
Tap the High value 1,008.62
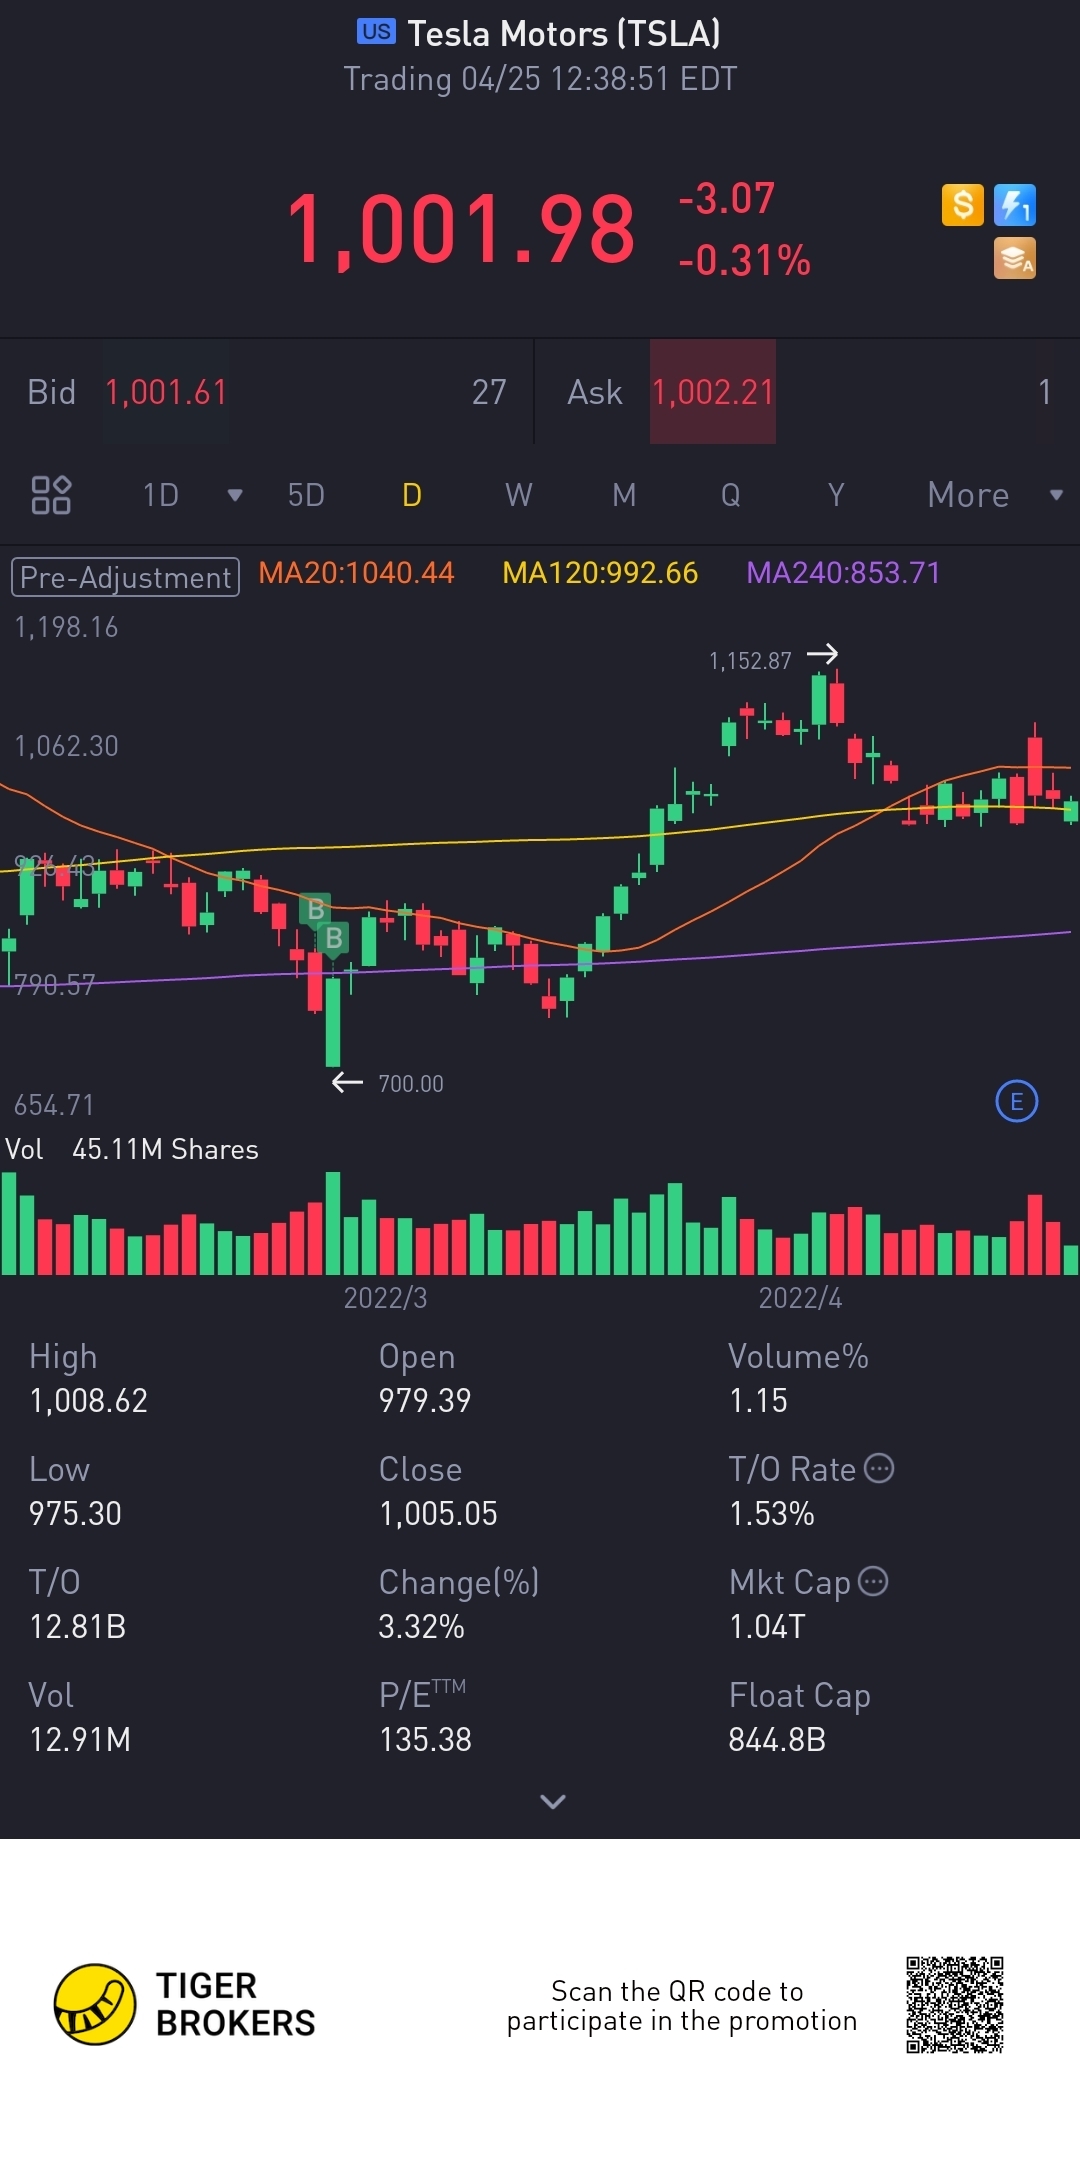89,1401
